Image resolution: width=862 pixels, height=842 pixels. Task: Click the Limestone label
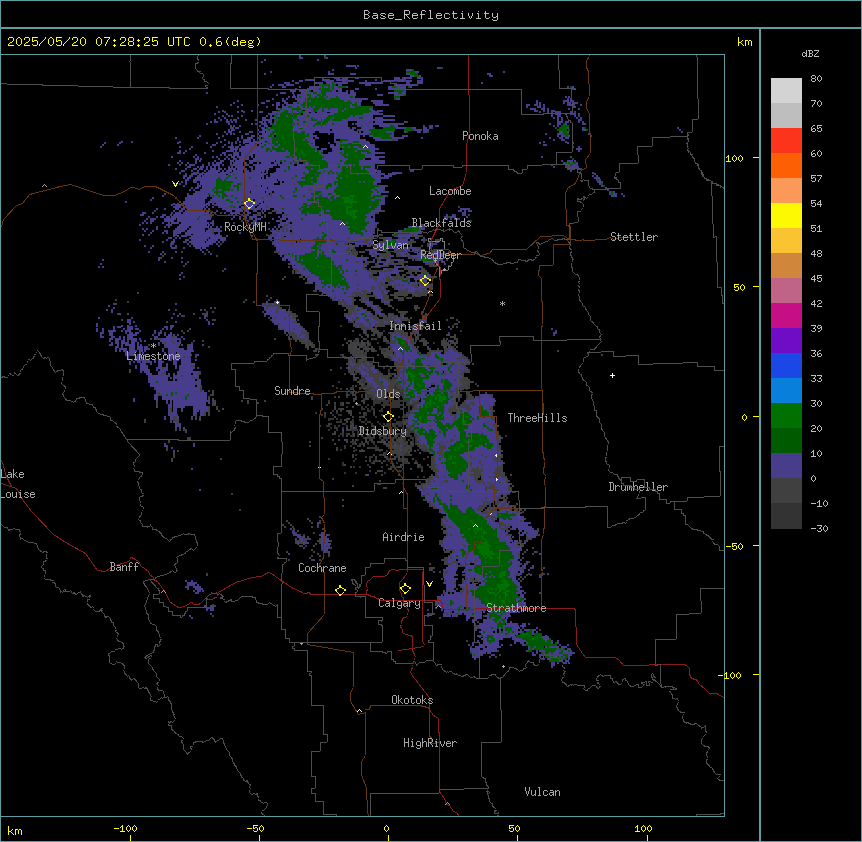coord(153,356)
